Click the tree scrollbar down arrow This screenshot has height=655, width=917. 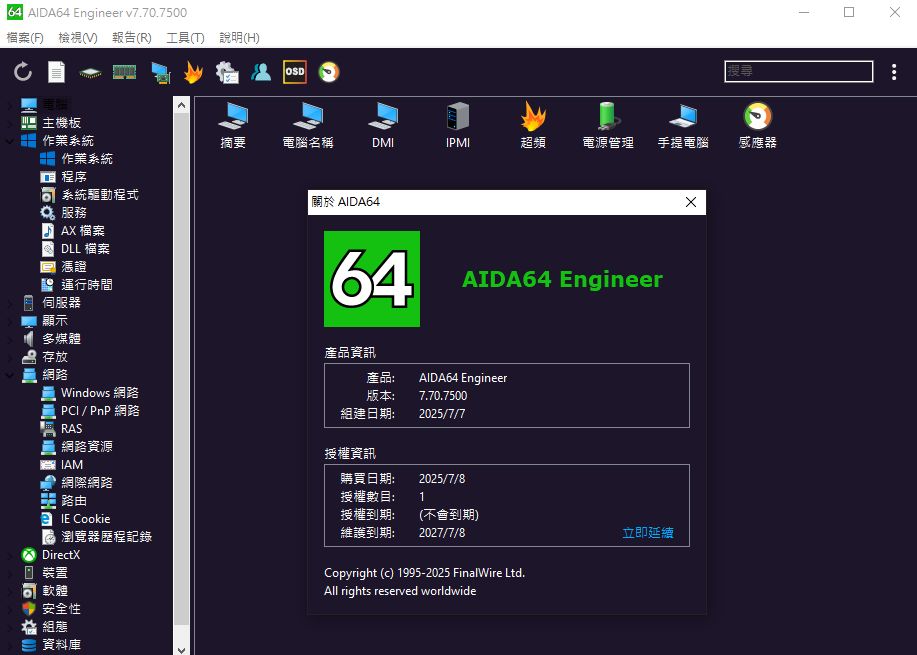181,649
